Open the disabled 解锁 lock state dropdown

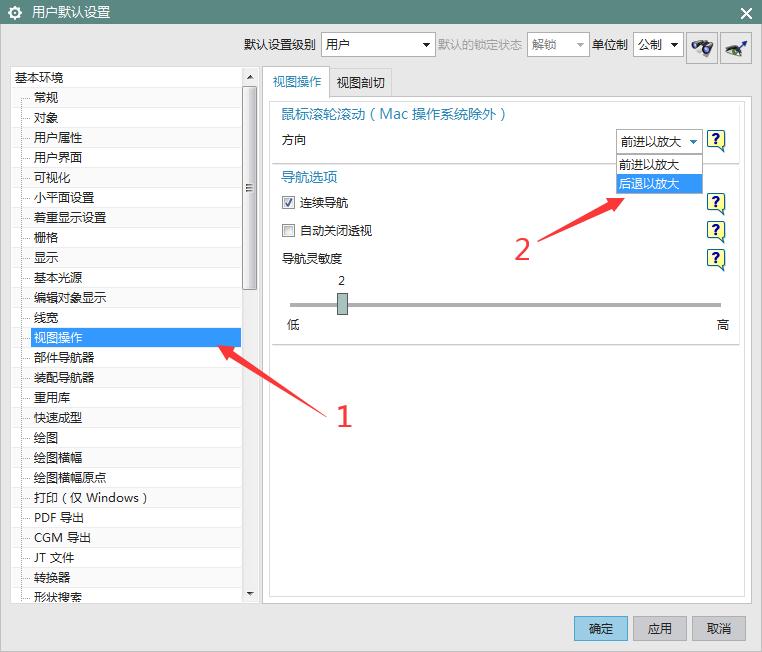(x=558, y=45)
